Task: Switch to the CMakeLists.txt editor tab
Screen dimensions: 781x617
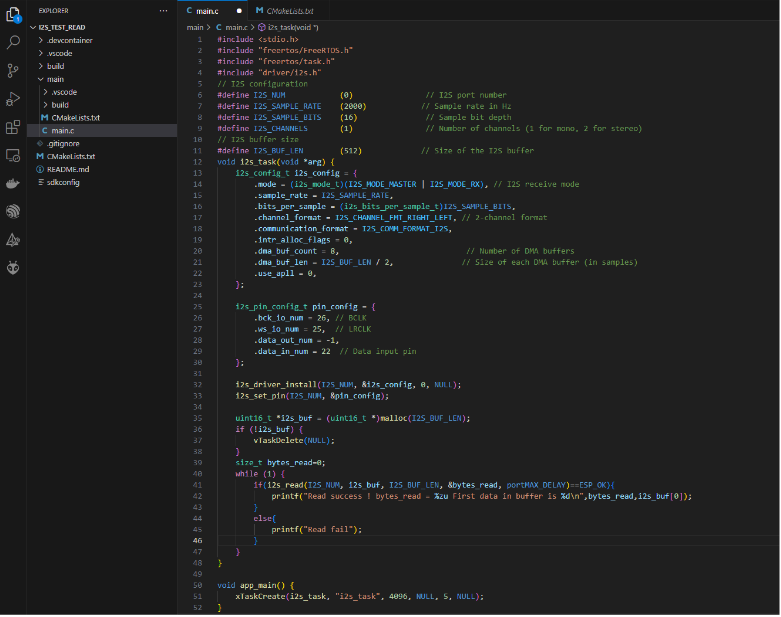Action: tap(291, 10)
